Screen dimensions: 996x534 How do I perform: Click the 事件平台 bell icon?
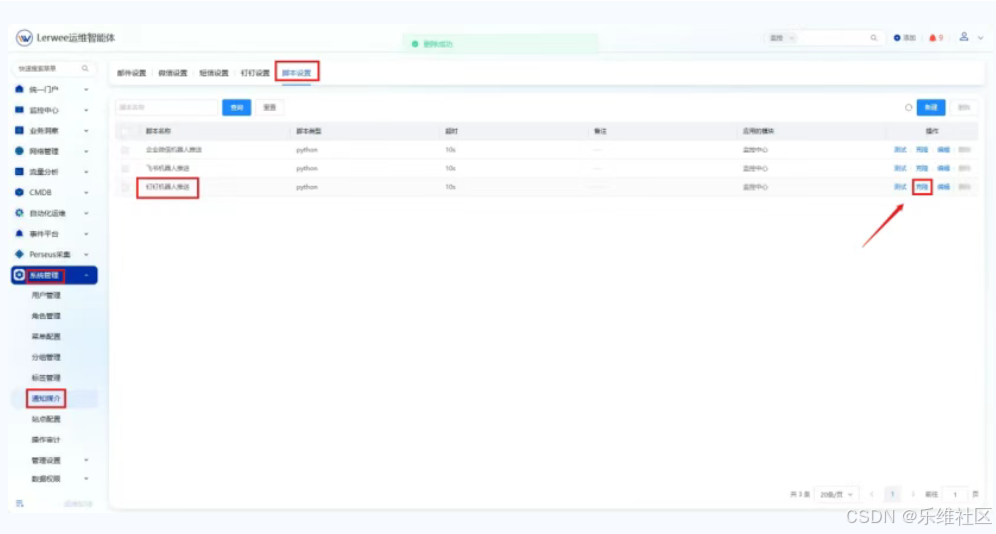[19, 234]
